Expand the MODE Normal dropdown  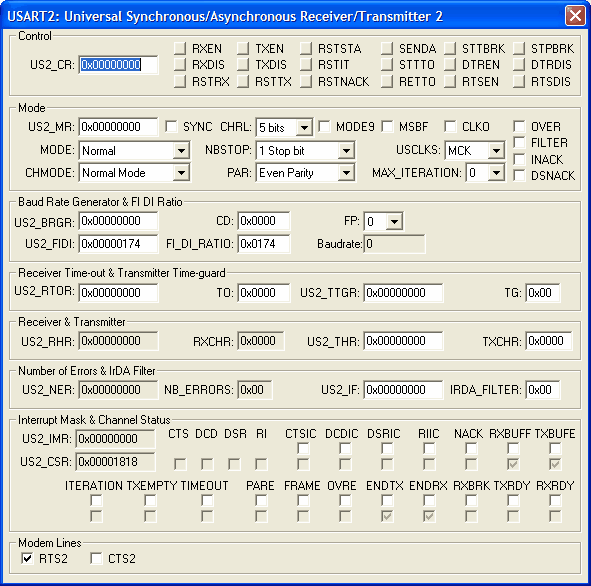coord(181,151)
